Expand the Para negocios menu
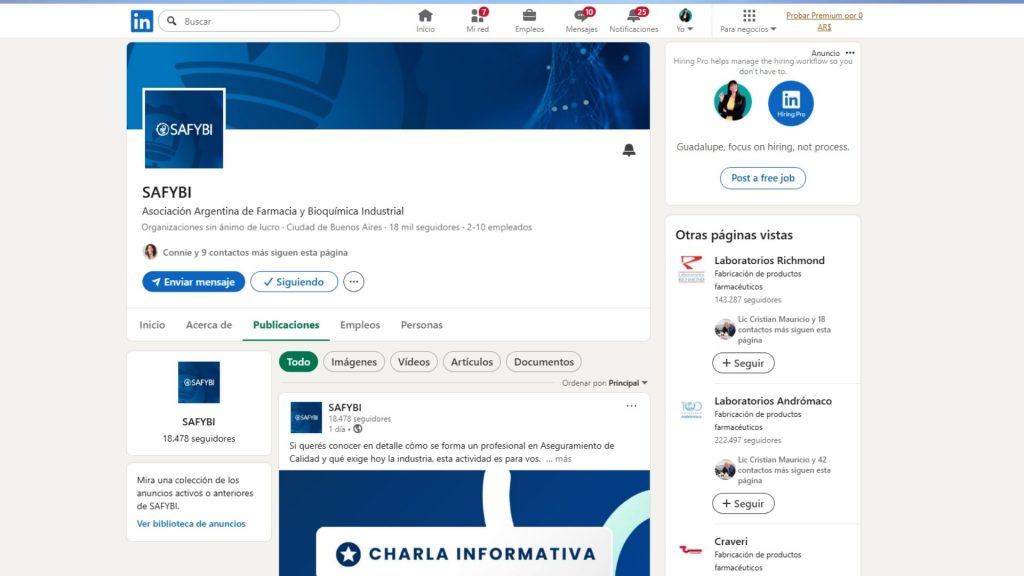Screen dimensions: 1024x576 coord(748,21)
